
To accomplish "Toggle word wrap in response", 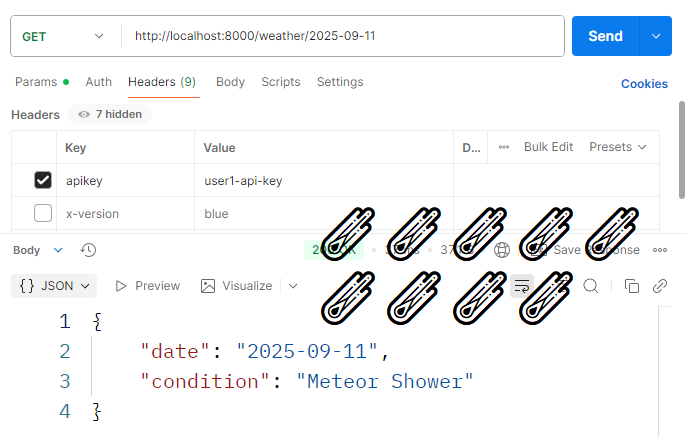I will click(x=521, y=286).
